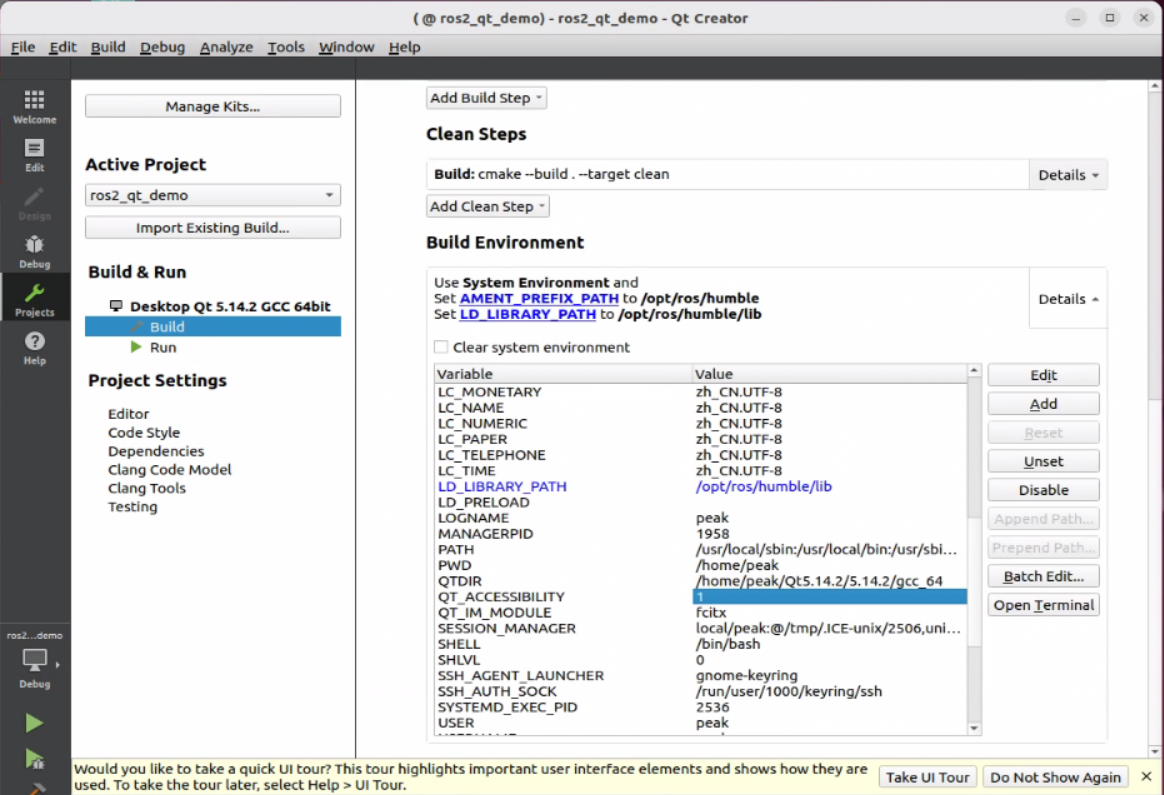Click the Edit environment variable button
This screenshot has width=1164, height=795.
(x=1043, y=375)
